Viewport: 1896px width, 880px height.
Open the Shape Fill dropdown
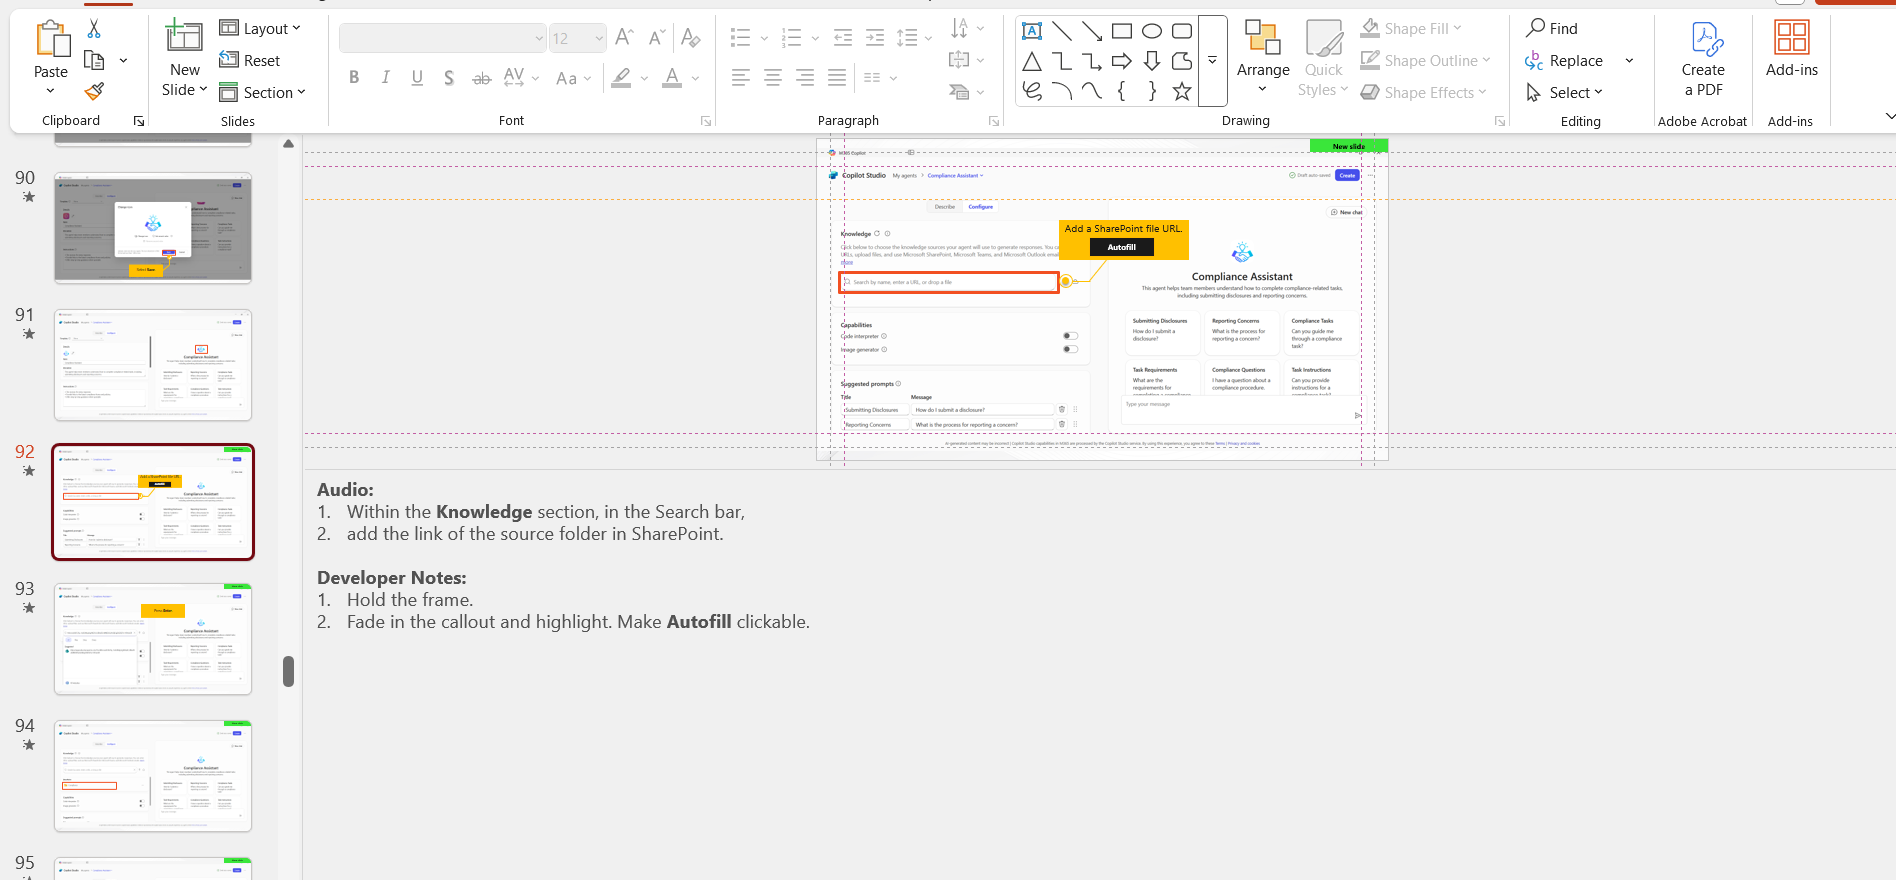1412,28
